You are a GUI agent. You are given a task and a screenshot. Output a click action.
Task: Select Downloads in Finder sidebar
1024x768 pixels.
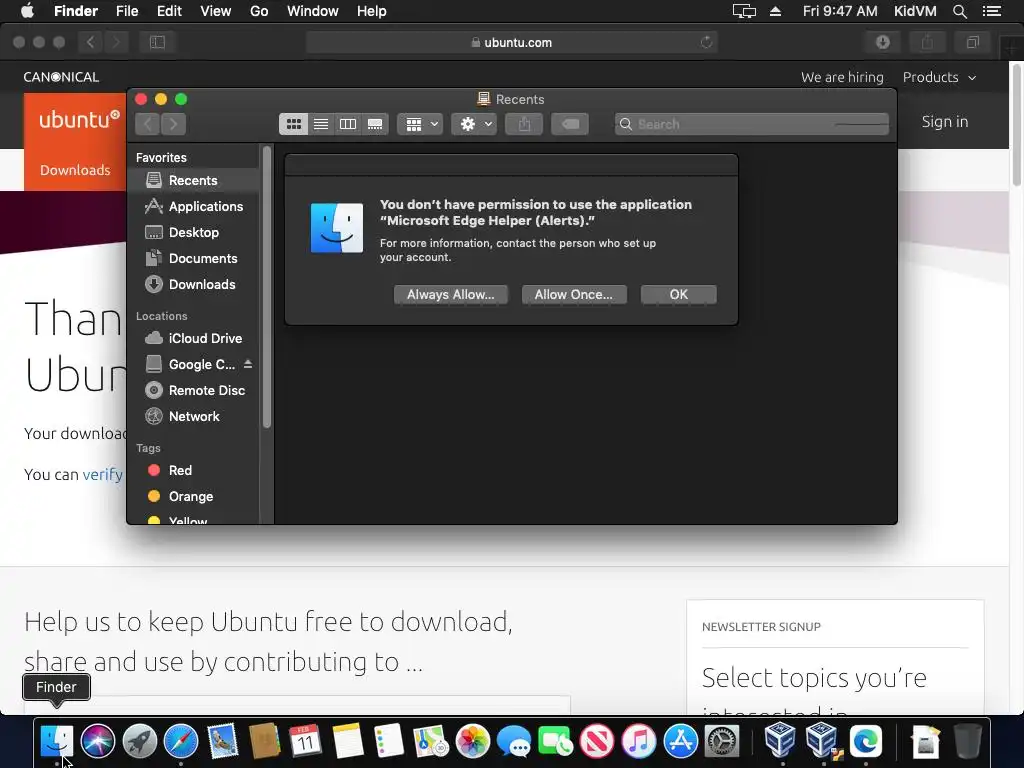click(194, 285)
